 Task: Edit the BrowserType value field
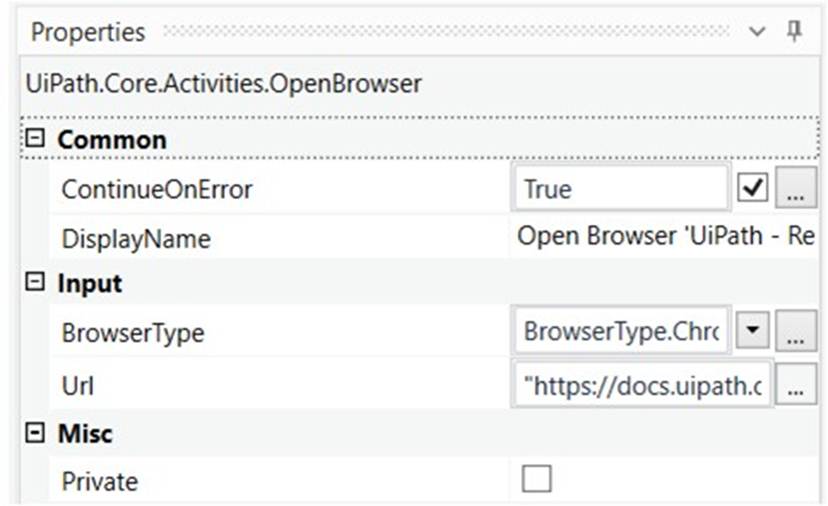point(620,331)
